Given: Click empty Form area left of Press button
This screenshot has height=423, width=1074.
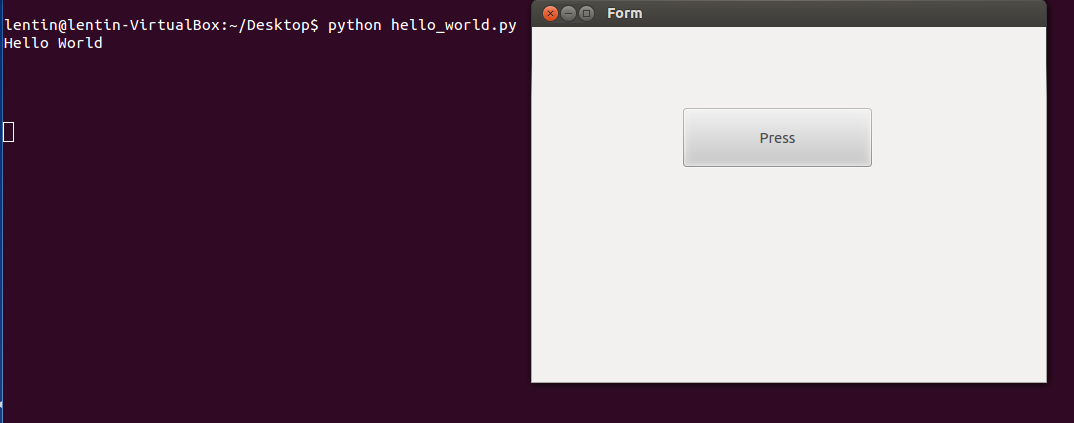Looking at the screenshot, I should coord(606,138).
